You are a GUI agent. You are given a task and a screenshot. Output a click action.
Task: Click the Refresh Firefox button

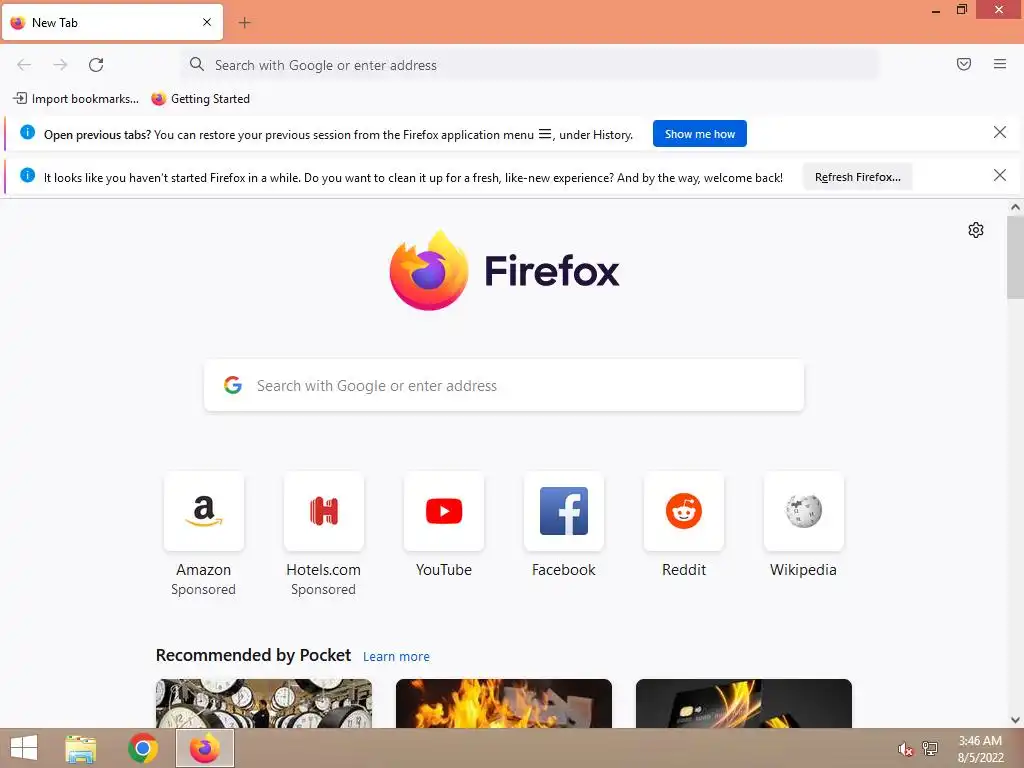pyautogui.click(x=857, y=177)
